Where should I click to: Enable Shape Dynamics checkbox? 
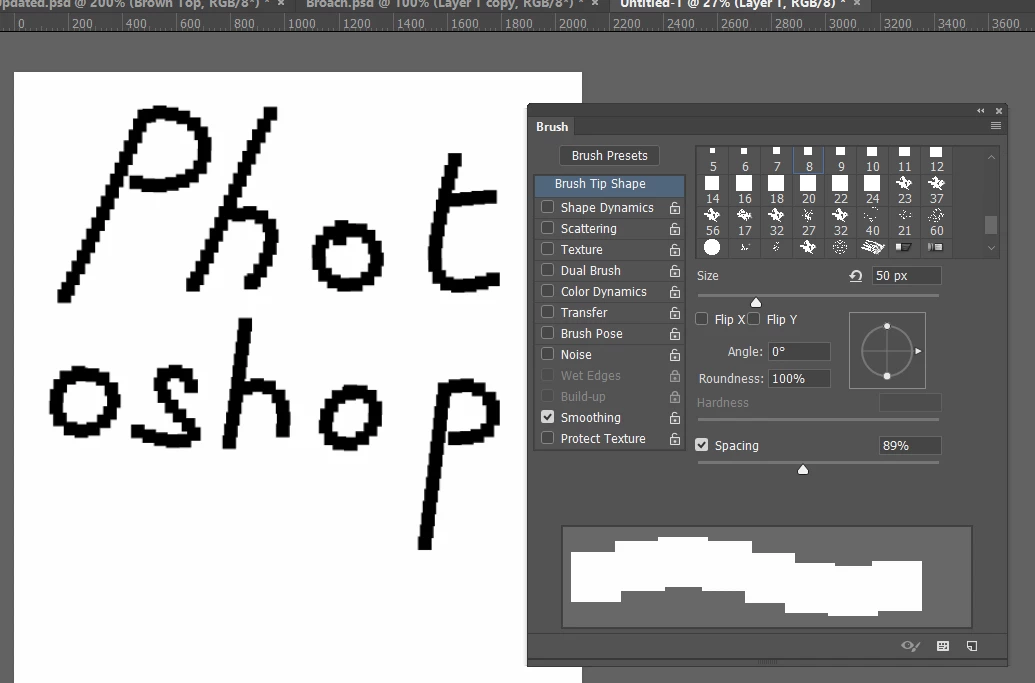click(547, 207)
